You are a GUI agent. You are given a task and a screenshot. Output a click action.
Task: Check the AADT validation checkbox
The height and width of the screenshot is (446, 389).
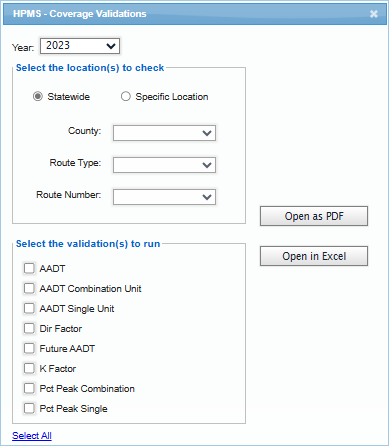(29, 268)
